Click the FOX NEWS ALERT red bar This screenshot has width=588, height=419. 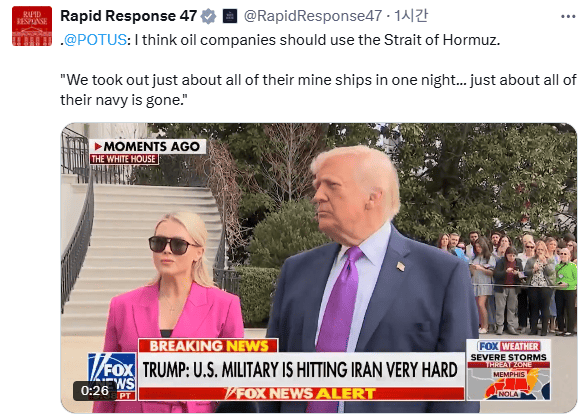(x=301, y=393)
